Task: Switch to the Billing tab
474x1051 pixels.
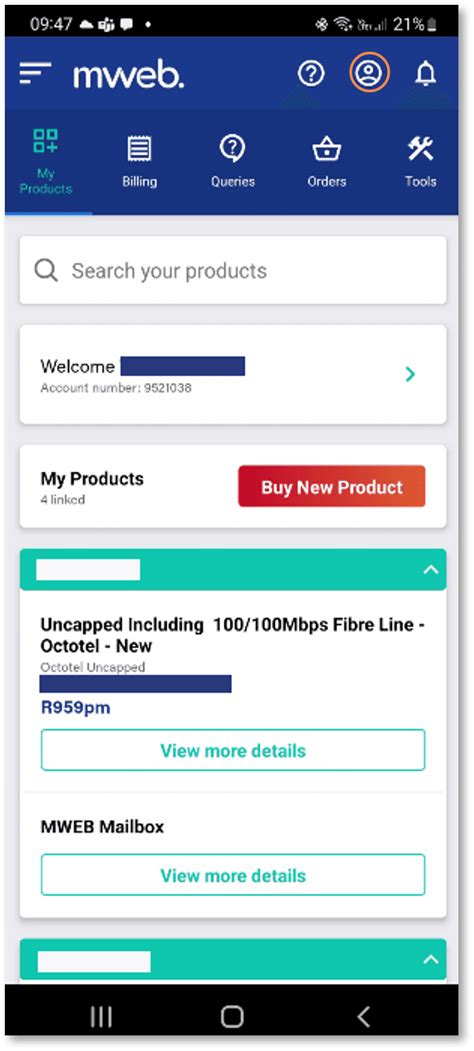Action: [x=139, y=162]
